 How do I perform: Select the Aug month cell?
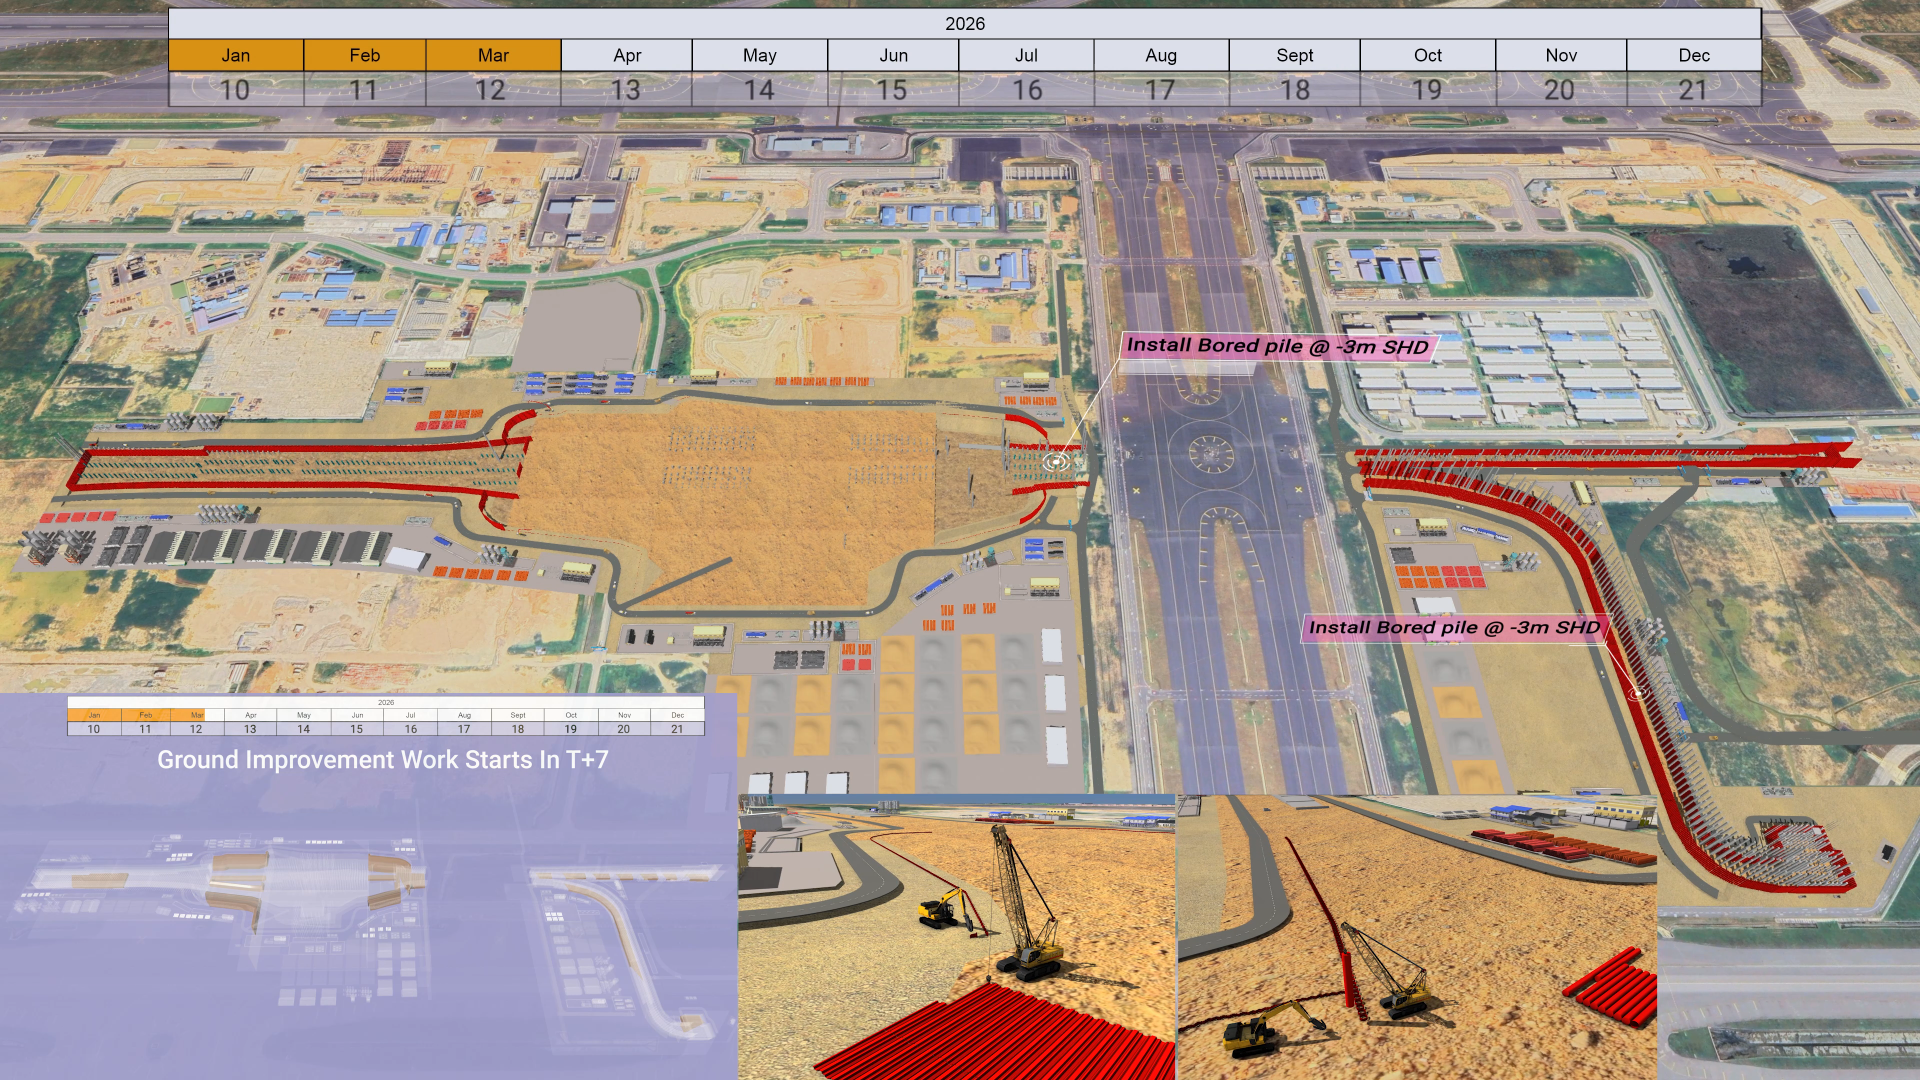tap(1160, 55)
